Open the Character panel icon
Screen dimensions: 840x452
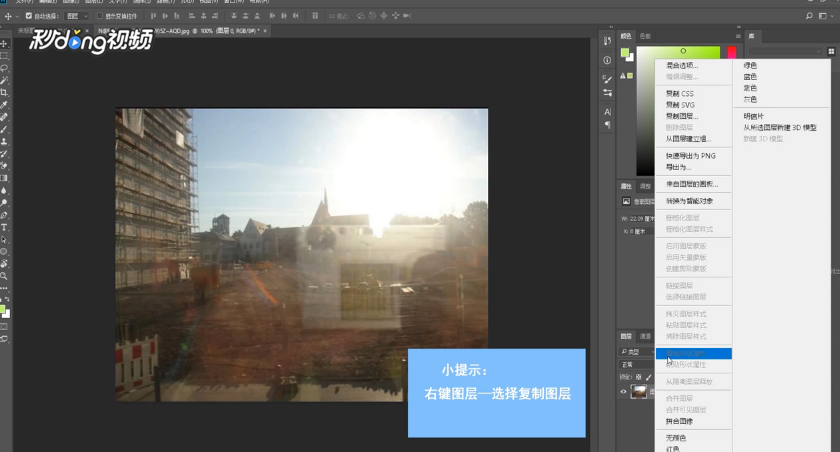607,112
